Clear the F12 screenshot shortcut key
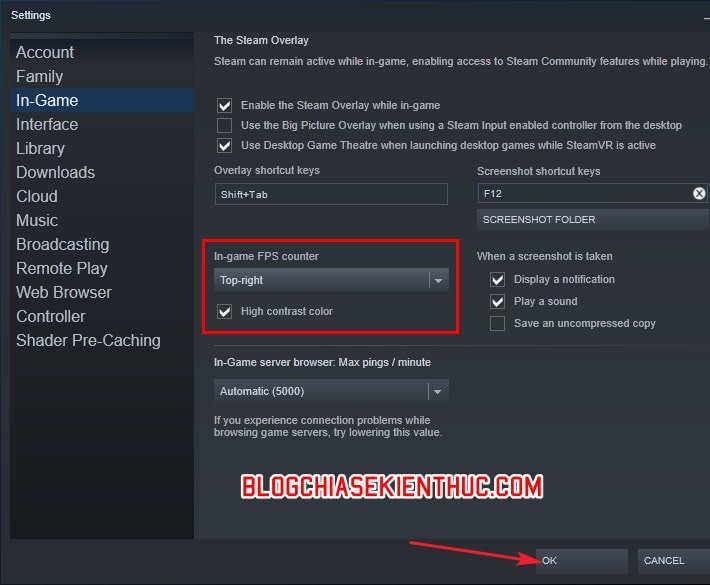 699,194
